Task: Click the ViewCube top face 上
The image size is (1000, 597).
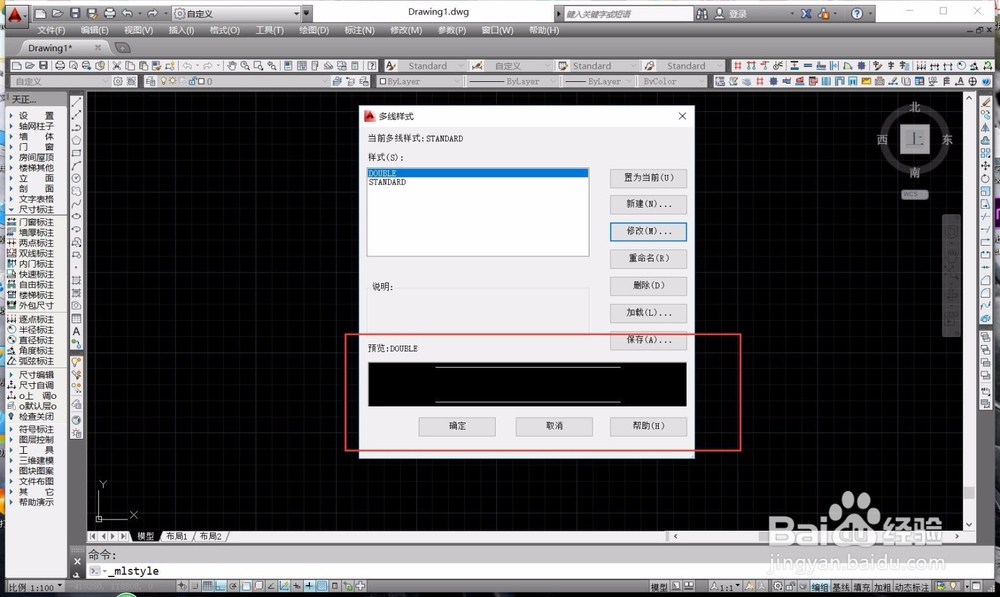Action: (x=915, y=138)
